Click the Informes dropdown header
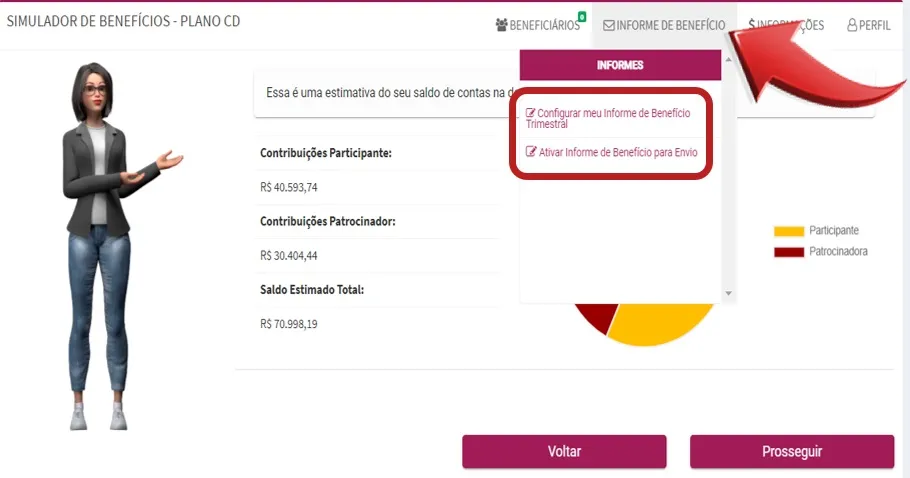This screenshot has width=910, height=478. tap(620, 65)
